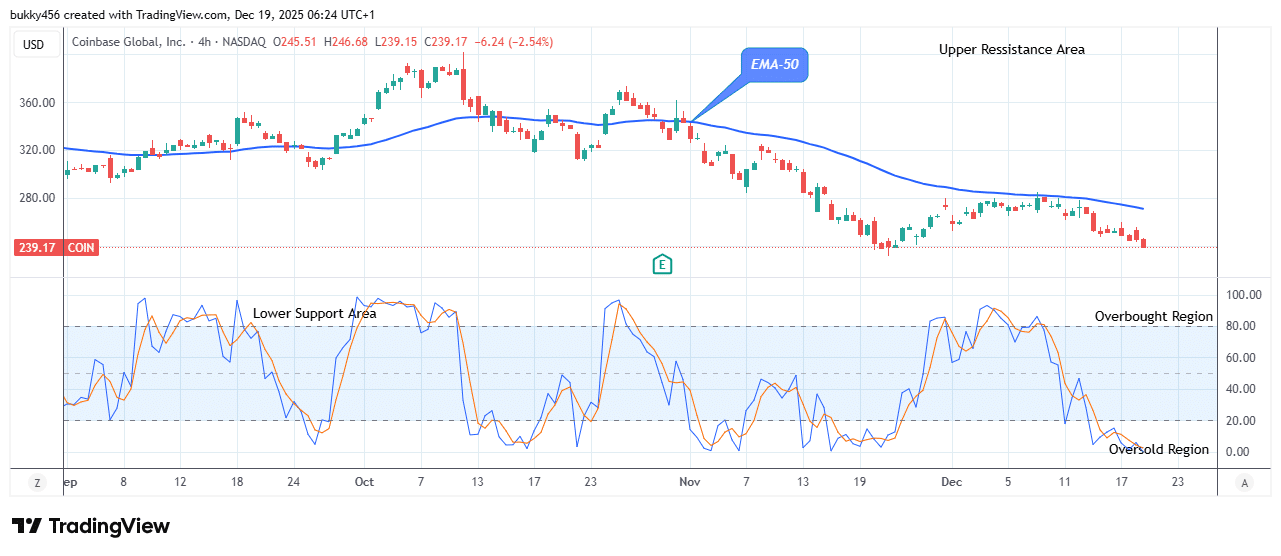1281x556 pixels.
Task: Click the 'Z' timezone button at bottom left
Action: [38, 482]
